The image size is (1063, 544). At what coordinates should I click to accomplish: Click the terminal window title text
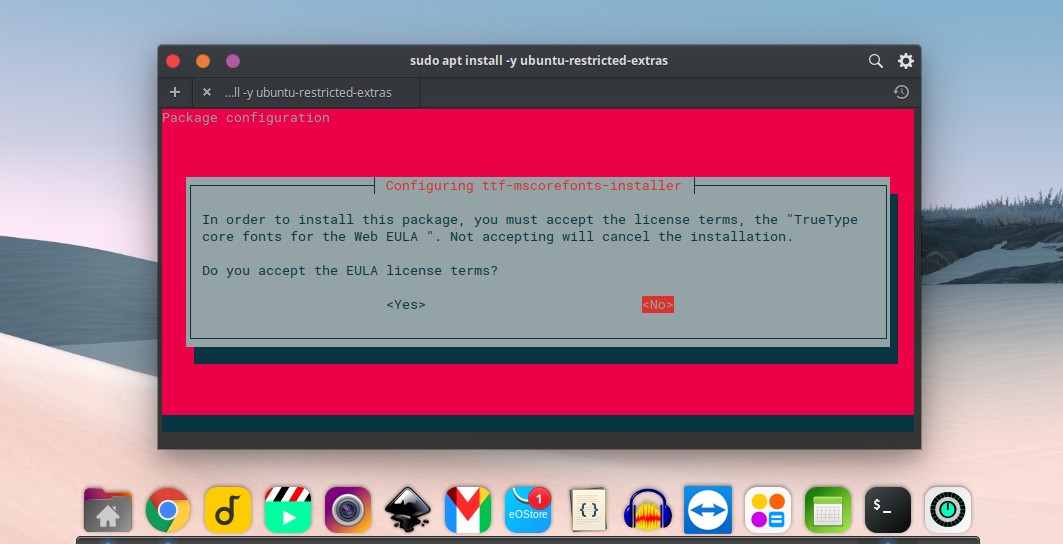pos(539,60)
